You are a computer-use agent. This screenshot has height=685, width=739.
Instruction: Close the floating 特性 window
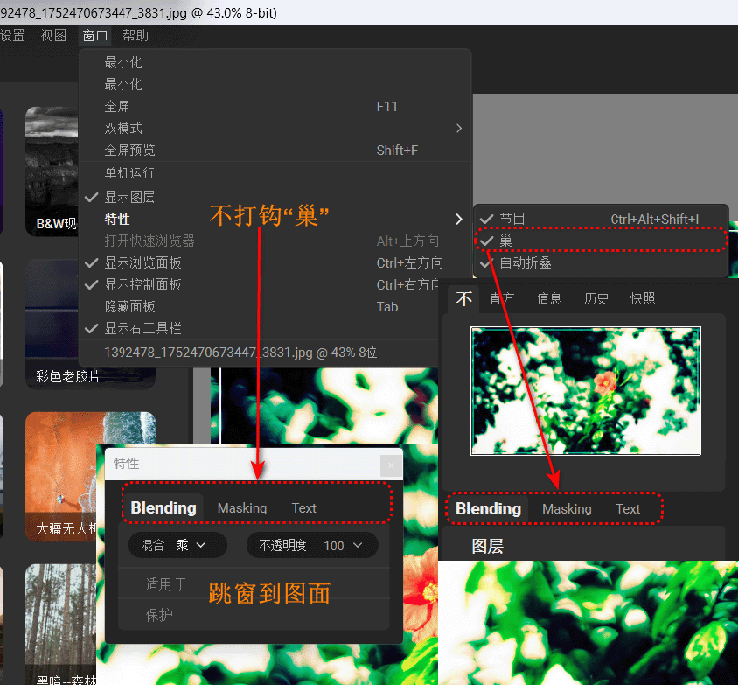coord(391,466)
